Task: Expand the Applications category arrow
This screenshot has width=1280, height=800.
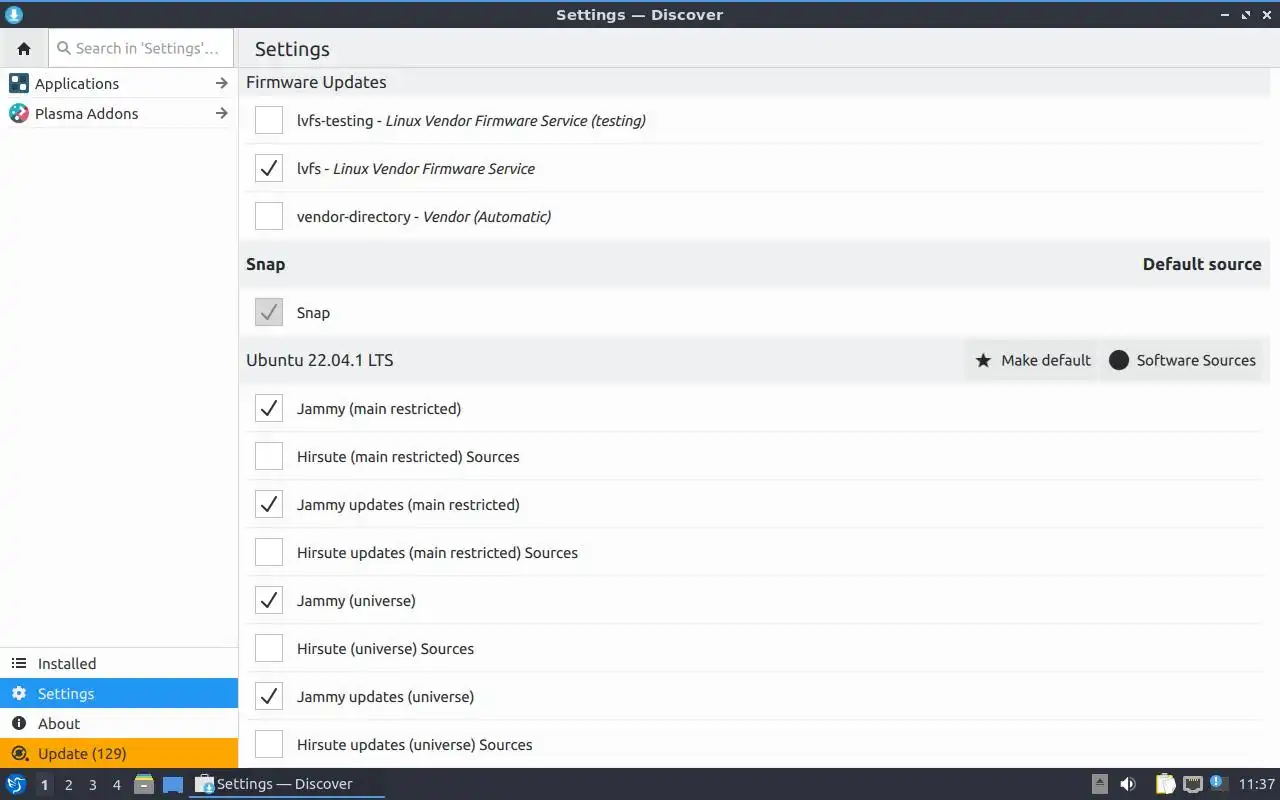Action: coord(222,83)
